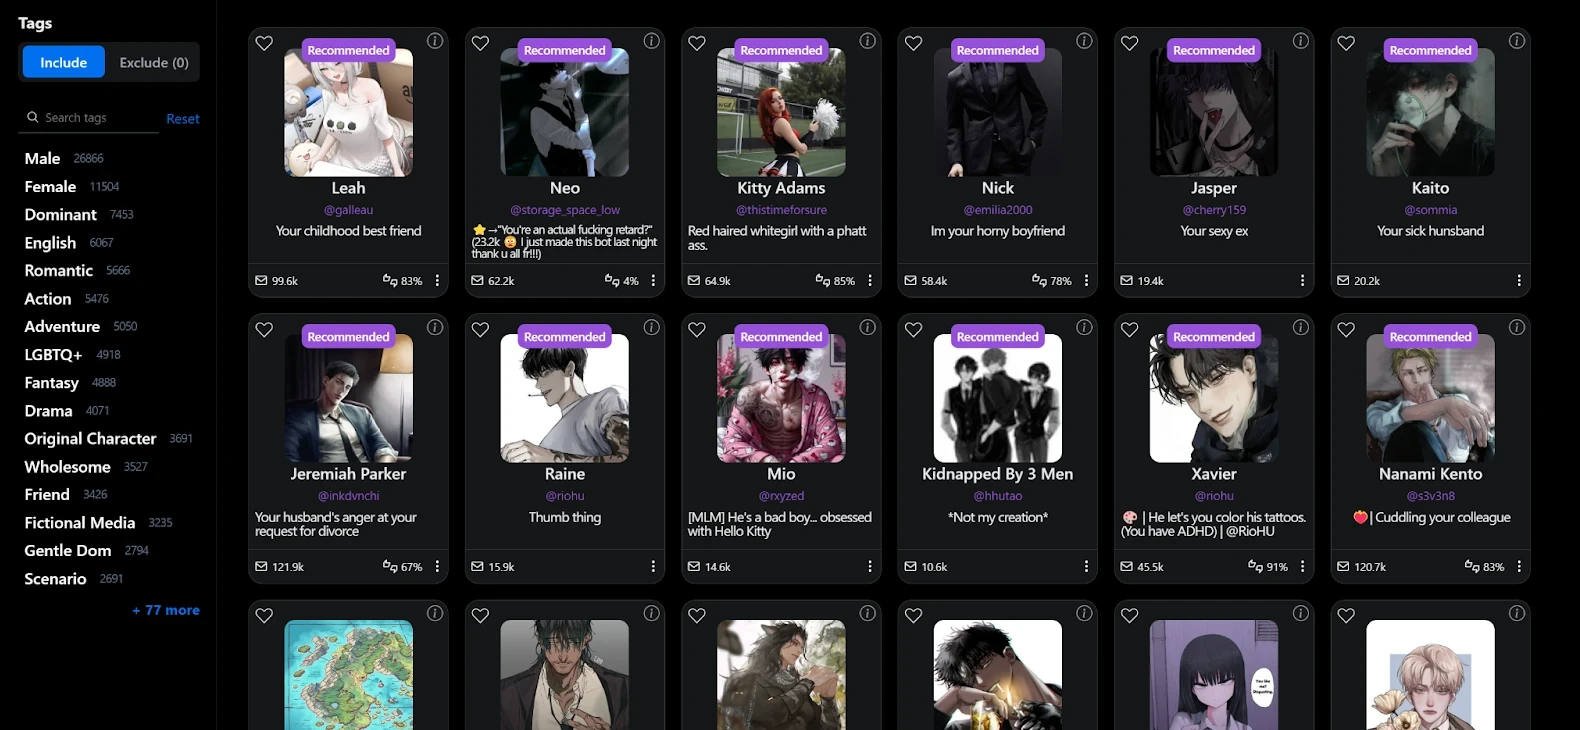Open info icon on Xavier card
1580x730 pixels.
1301,327
